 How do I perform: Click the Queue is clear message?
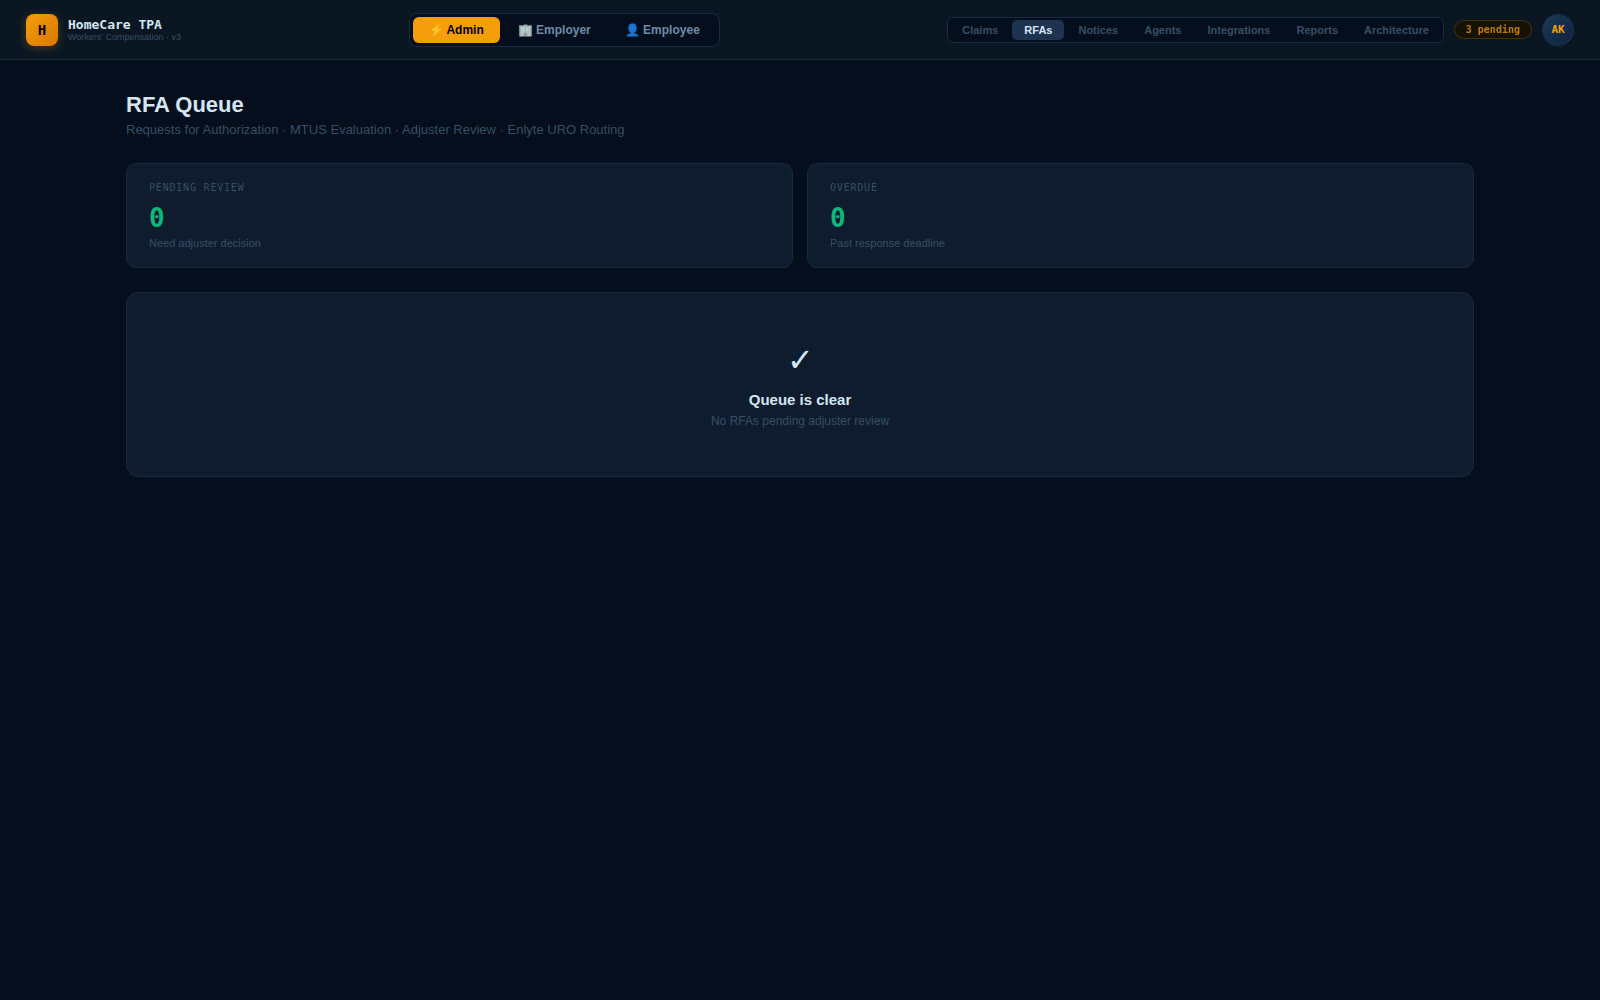[800, 400]
